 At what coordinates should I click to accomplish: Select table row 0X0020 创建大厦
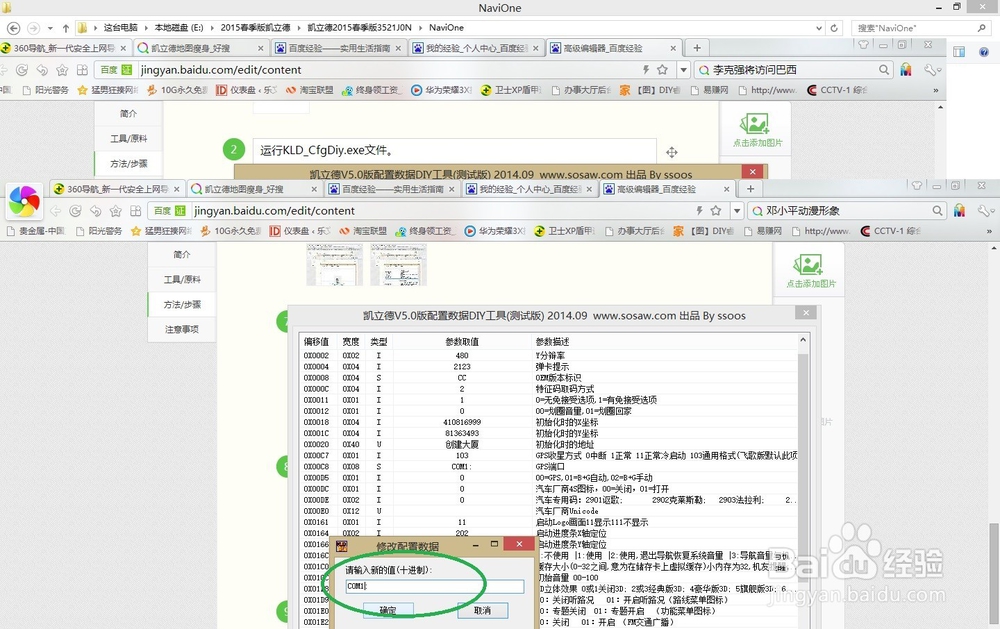pyautogui.click(x=550, y=444)
